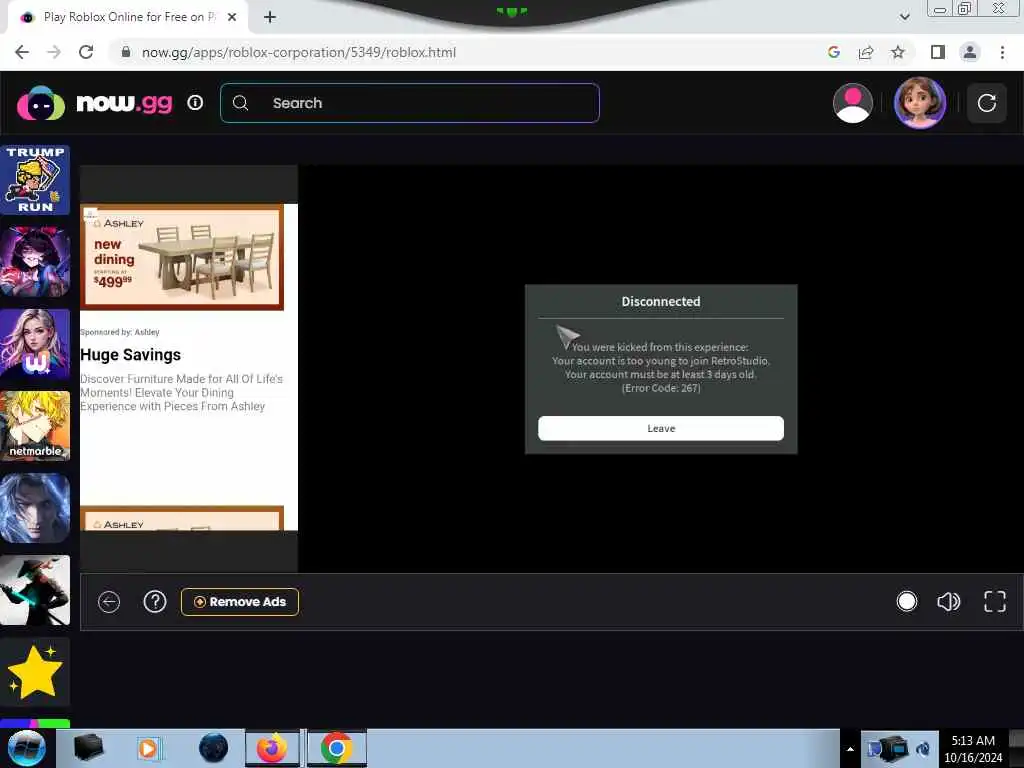
Task: Click the now.gg logo
Action: 95,103
